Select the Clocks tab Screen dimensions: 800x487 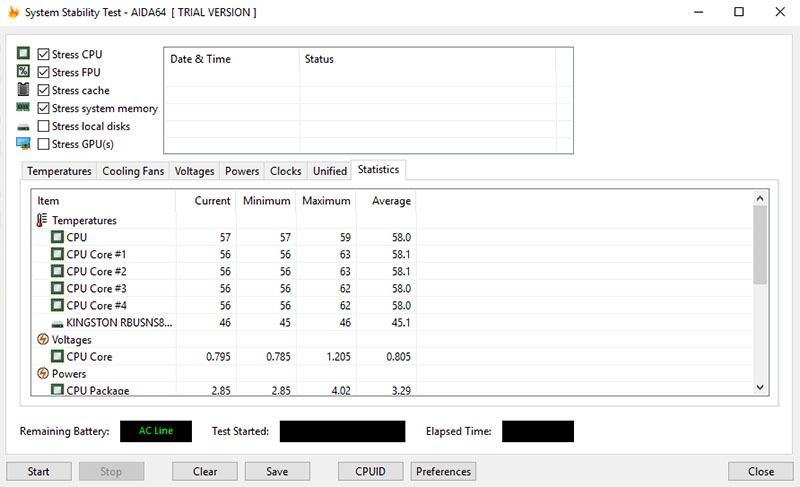286,171
